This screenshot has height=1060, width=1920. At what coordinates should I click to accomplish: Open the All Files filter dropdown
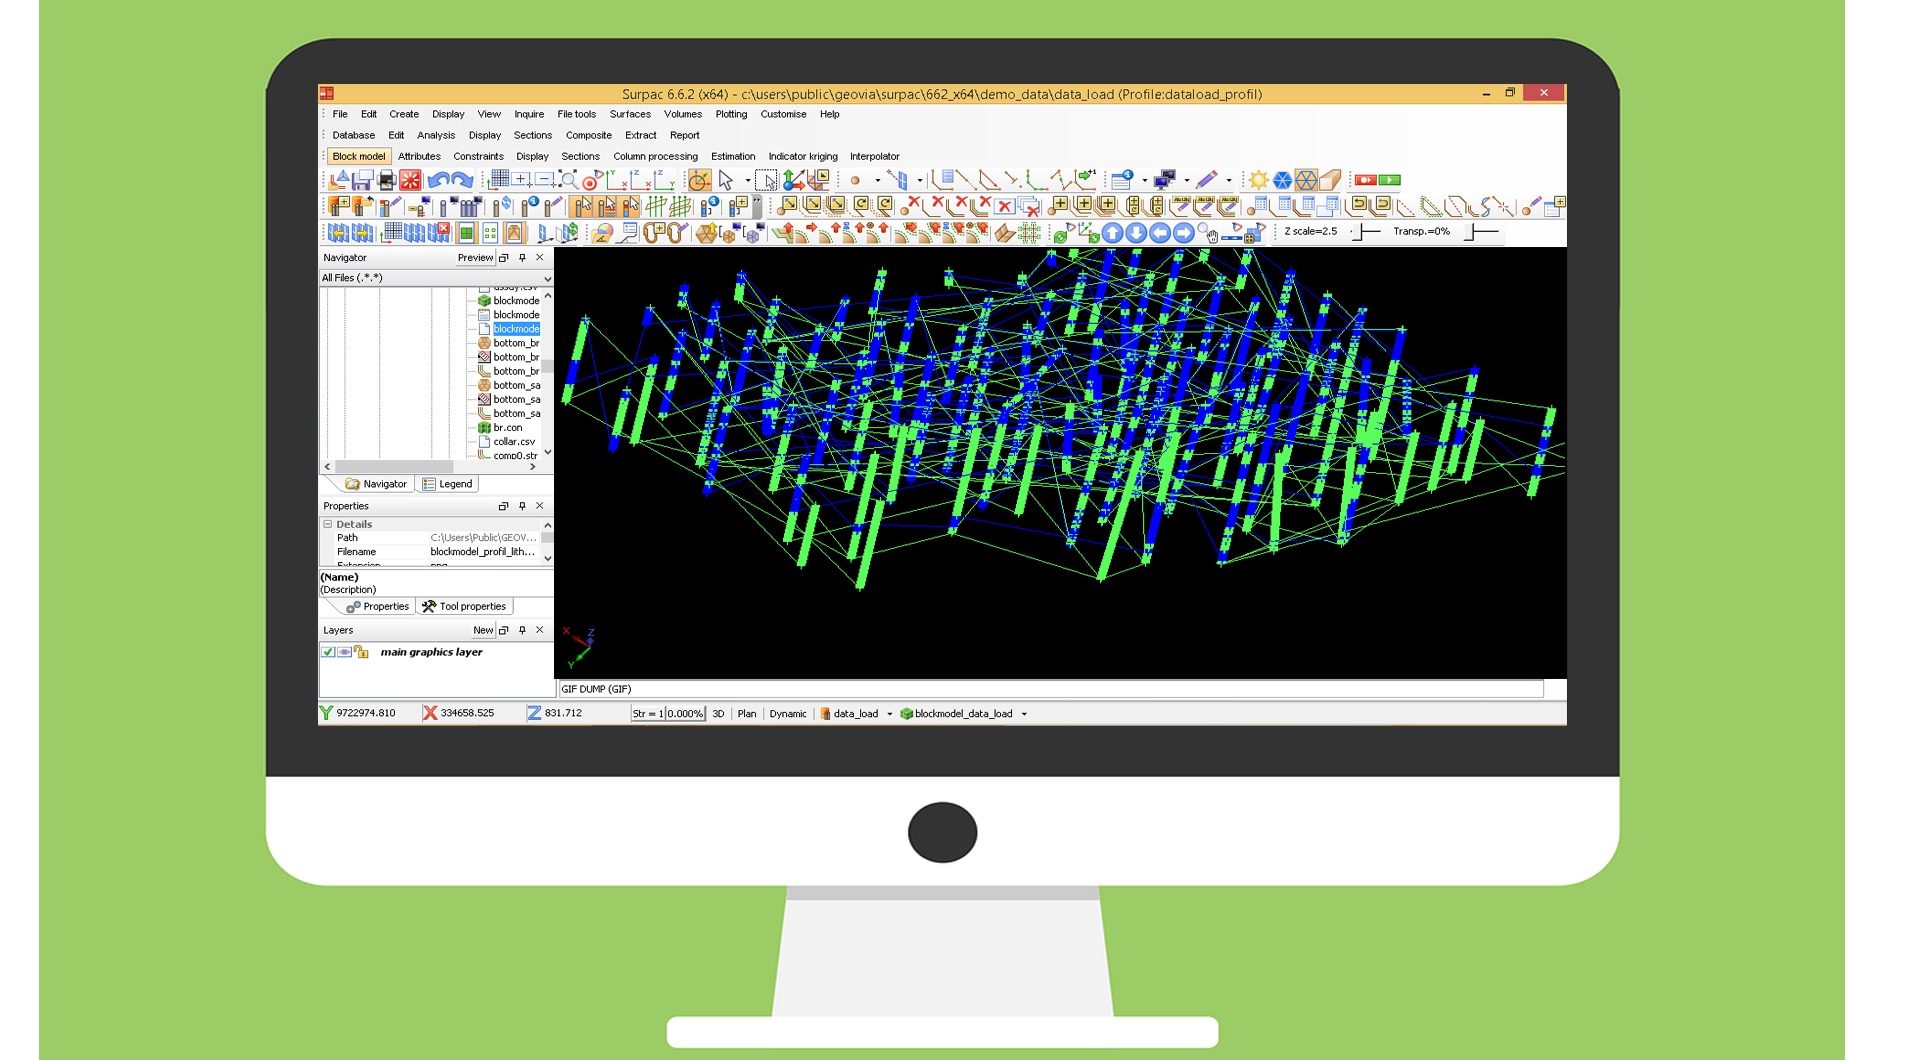pos(547,278)
